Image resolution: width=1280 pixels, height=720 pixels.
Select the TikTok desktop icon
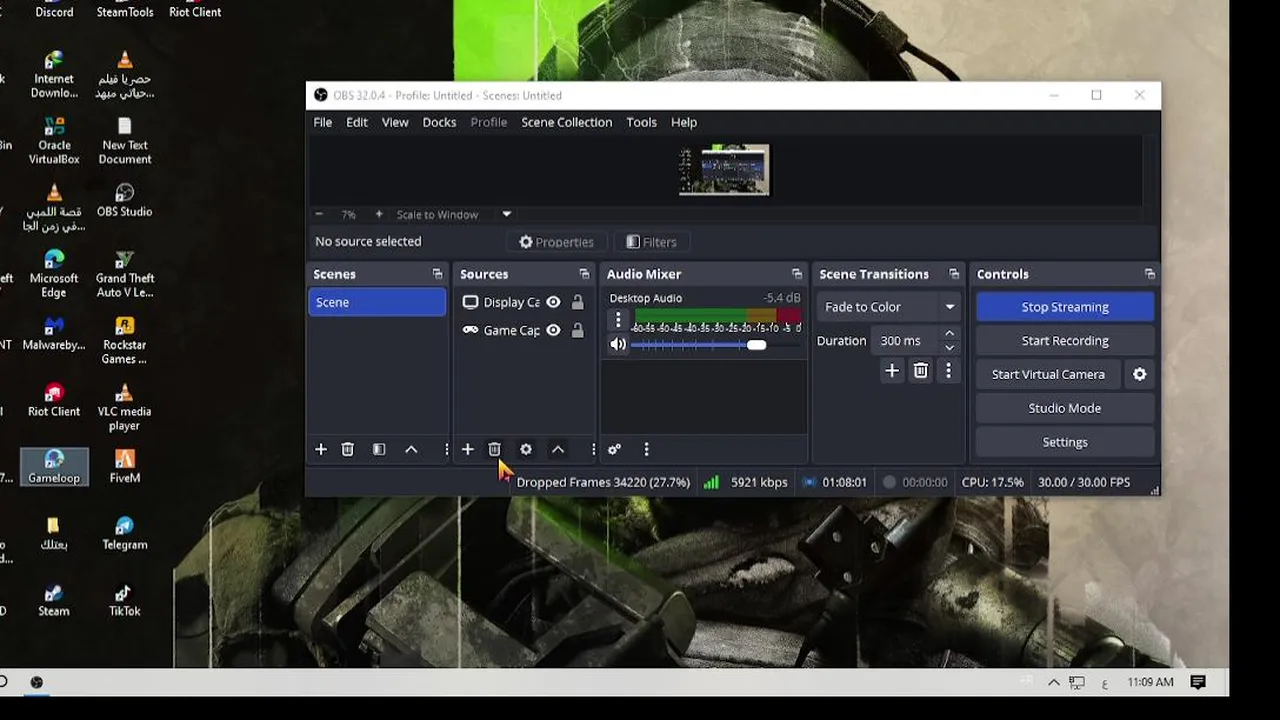pyautogui.click(x=124, y=599)
